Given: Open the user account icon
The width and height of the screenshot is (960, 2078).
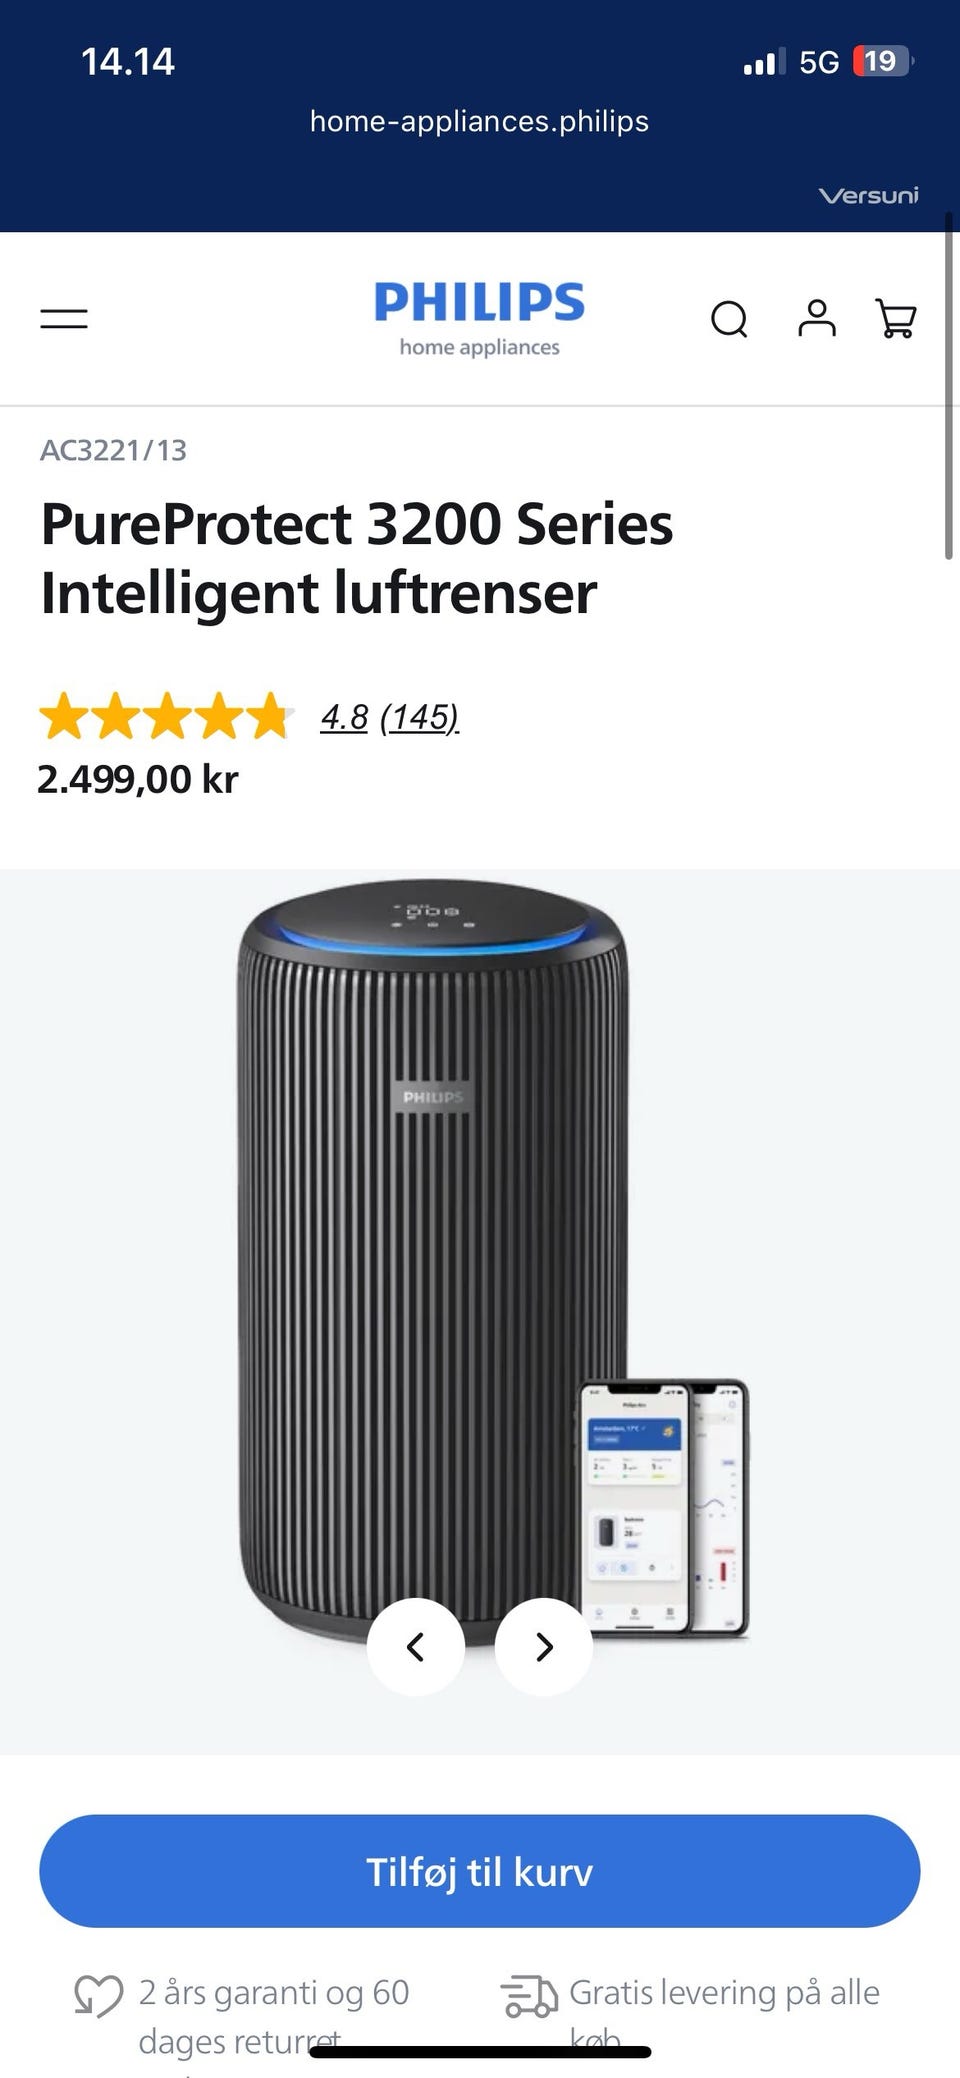Looking at the screenshot, I should [816, 318].
